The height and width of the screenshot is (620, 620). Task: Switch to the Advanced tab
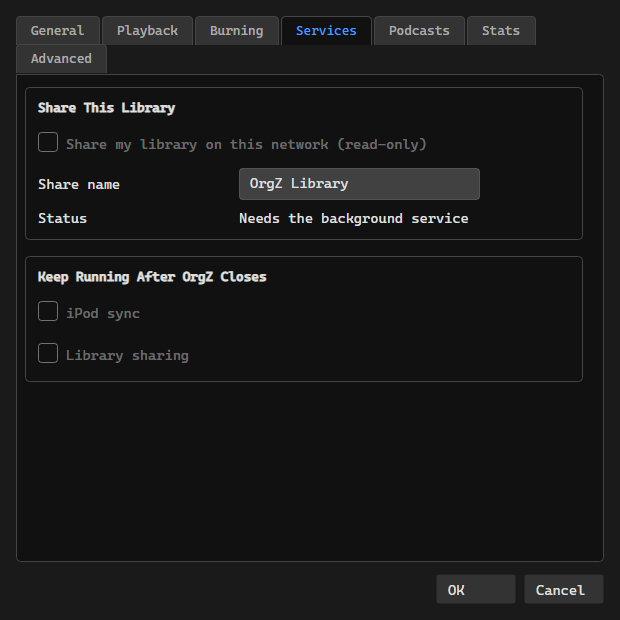[x=61, y=59]
